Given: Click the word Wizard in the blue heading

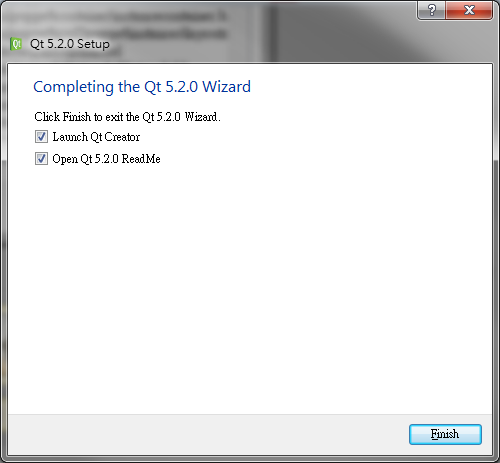Looking at the screenshot, I should click(x=227, y=86).
